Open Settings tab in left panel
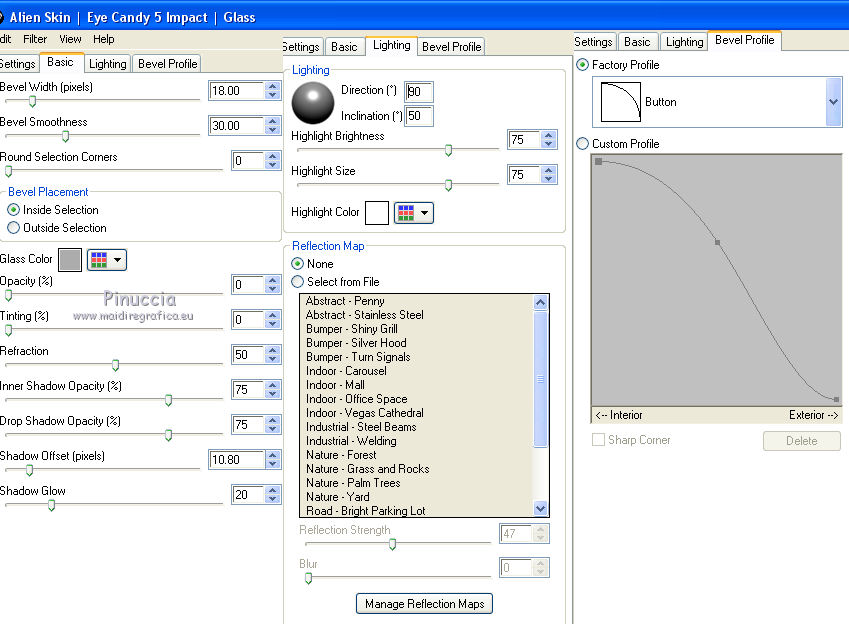 (18, 64)
